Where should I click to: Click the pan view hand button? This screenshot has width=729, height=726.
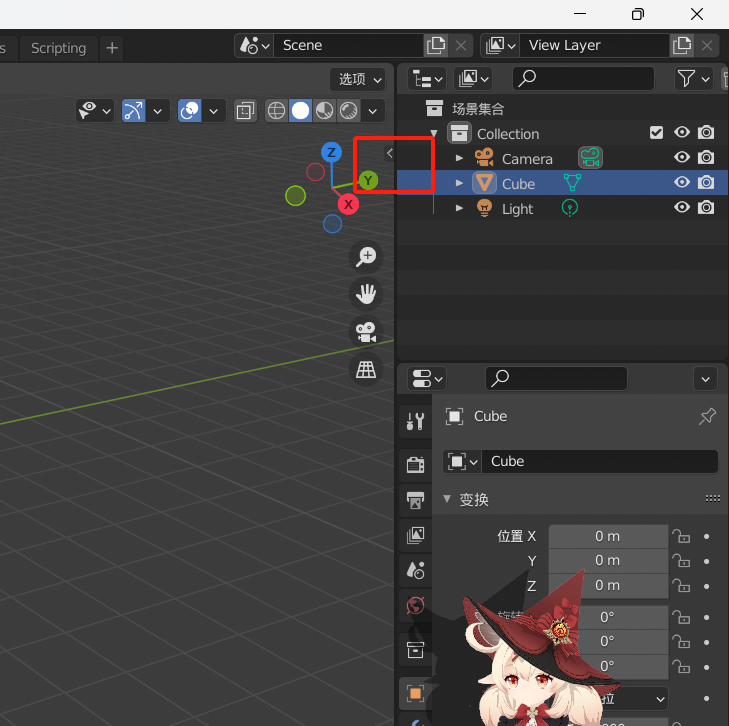tap(366, 294)
